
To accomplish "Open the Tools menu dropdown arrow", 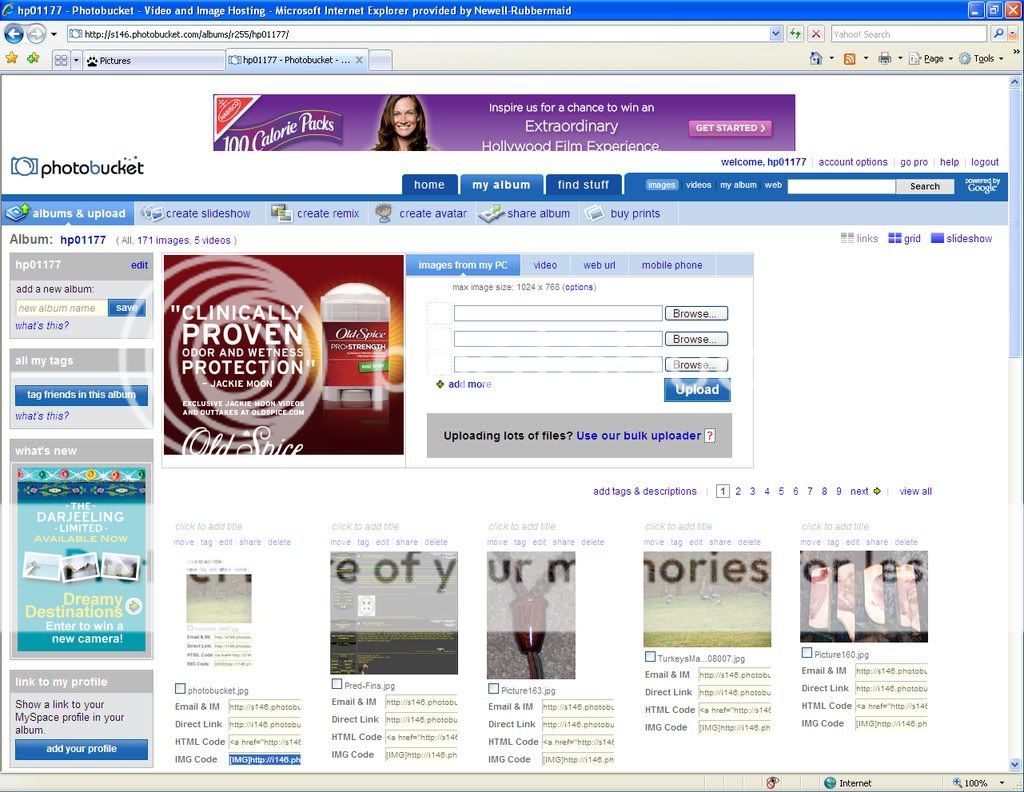I will click(x=1001, y=59).
